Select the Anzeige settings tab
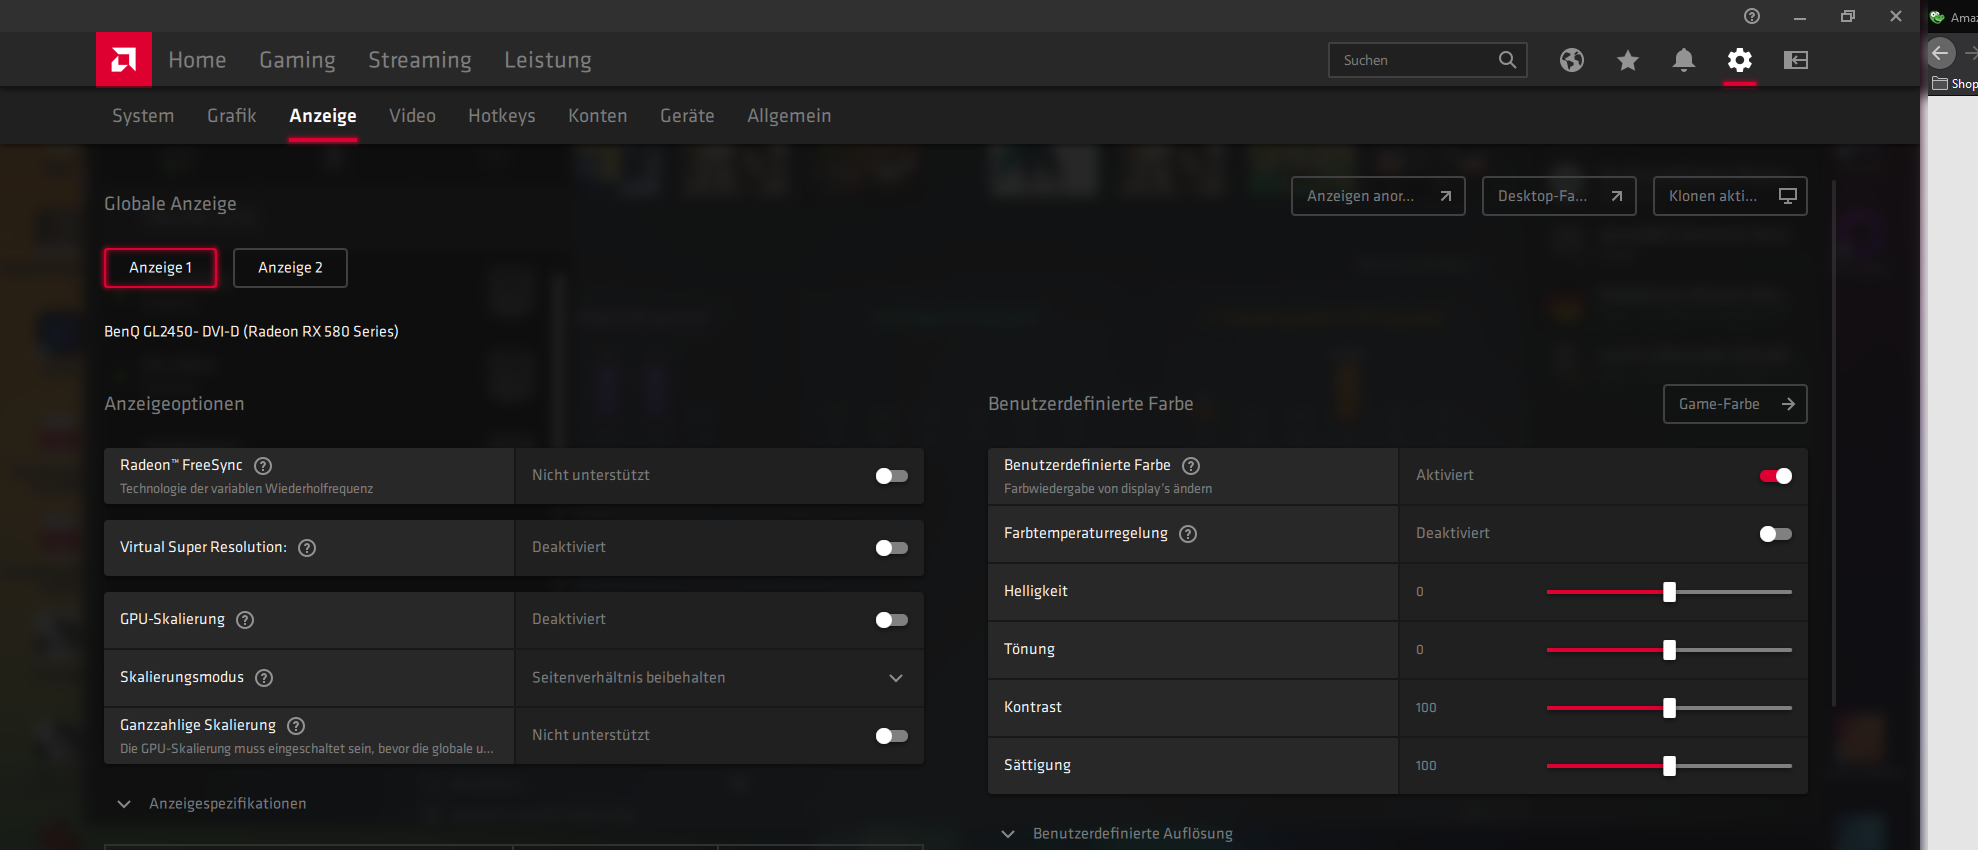1978x850 pixels. [x=323, y=116]
